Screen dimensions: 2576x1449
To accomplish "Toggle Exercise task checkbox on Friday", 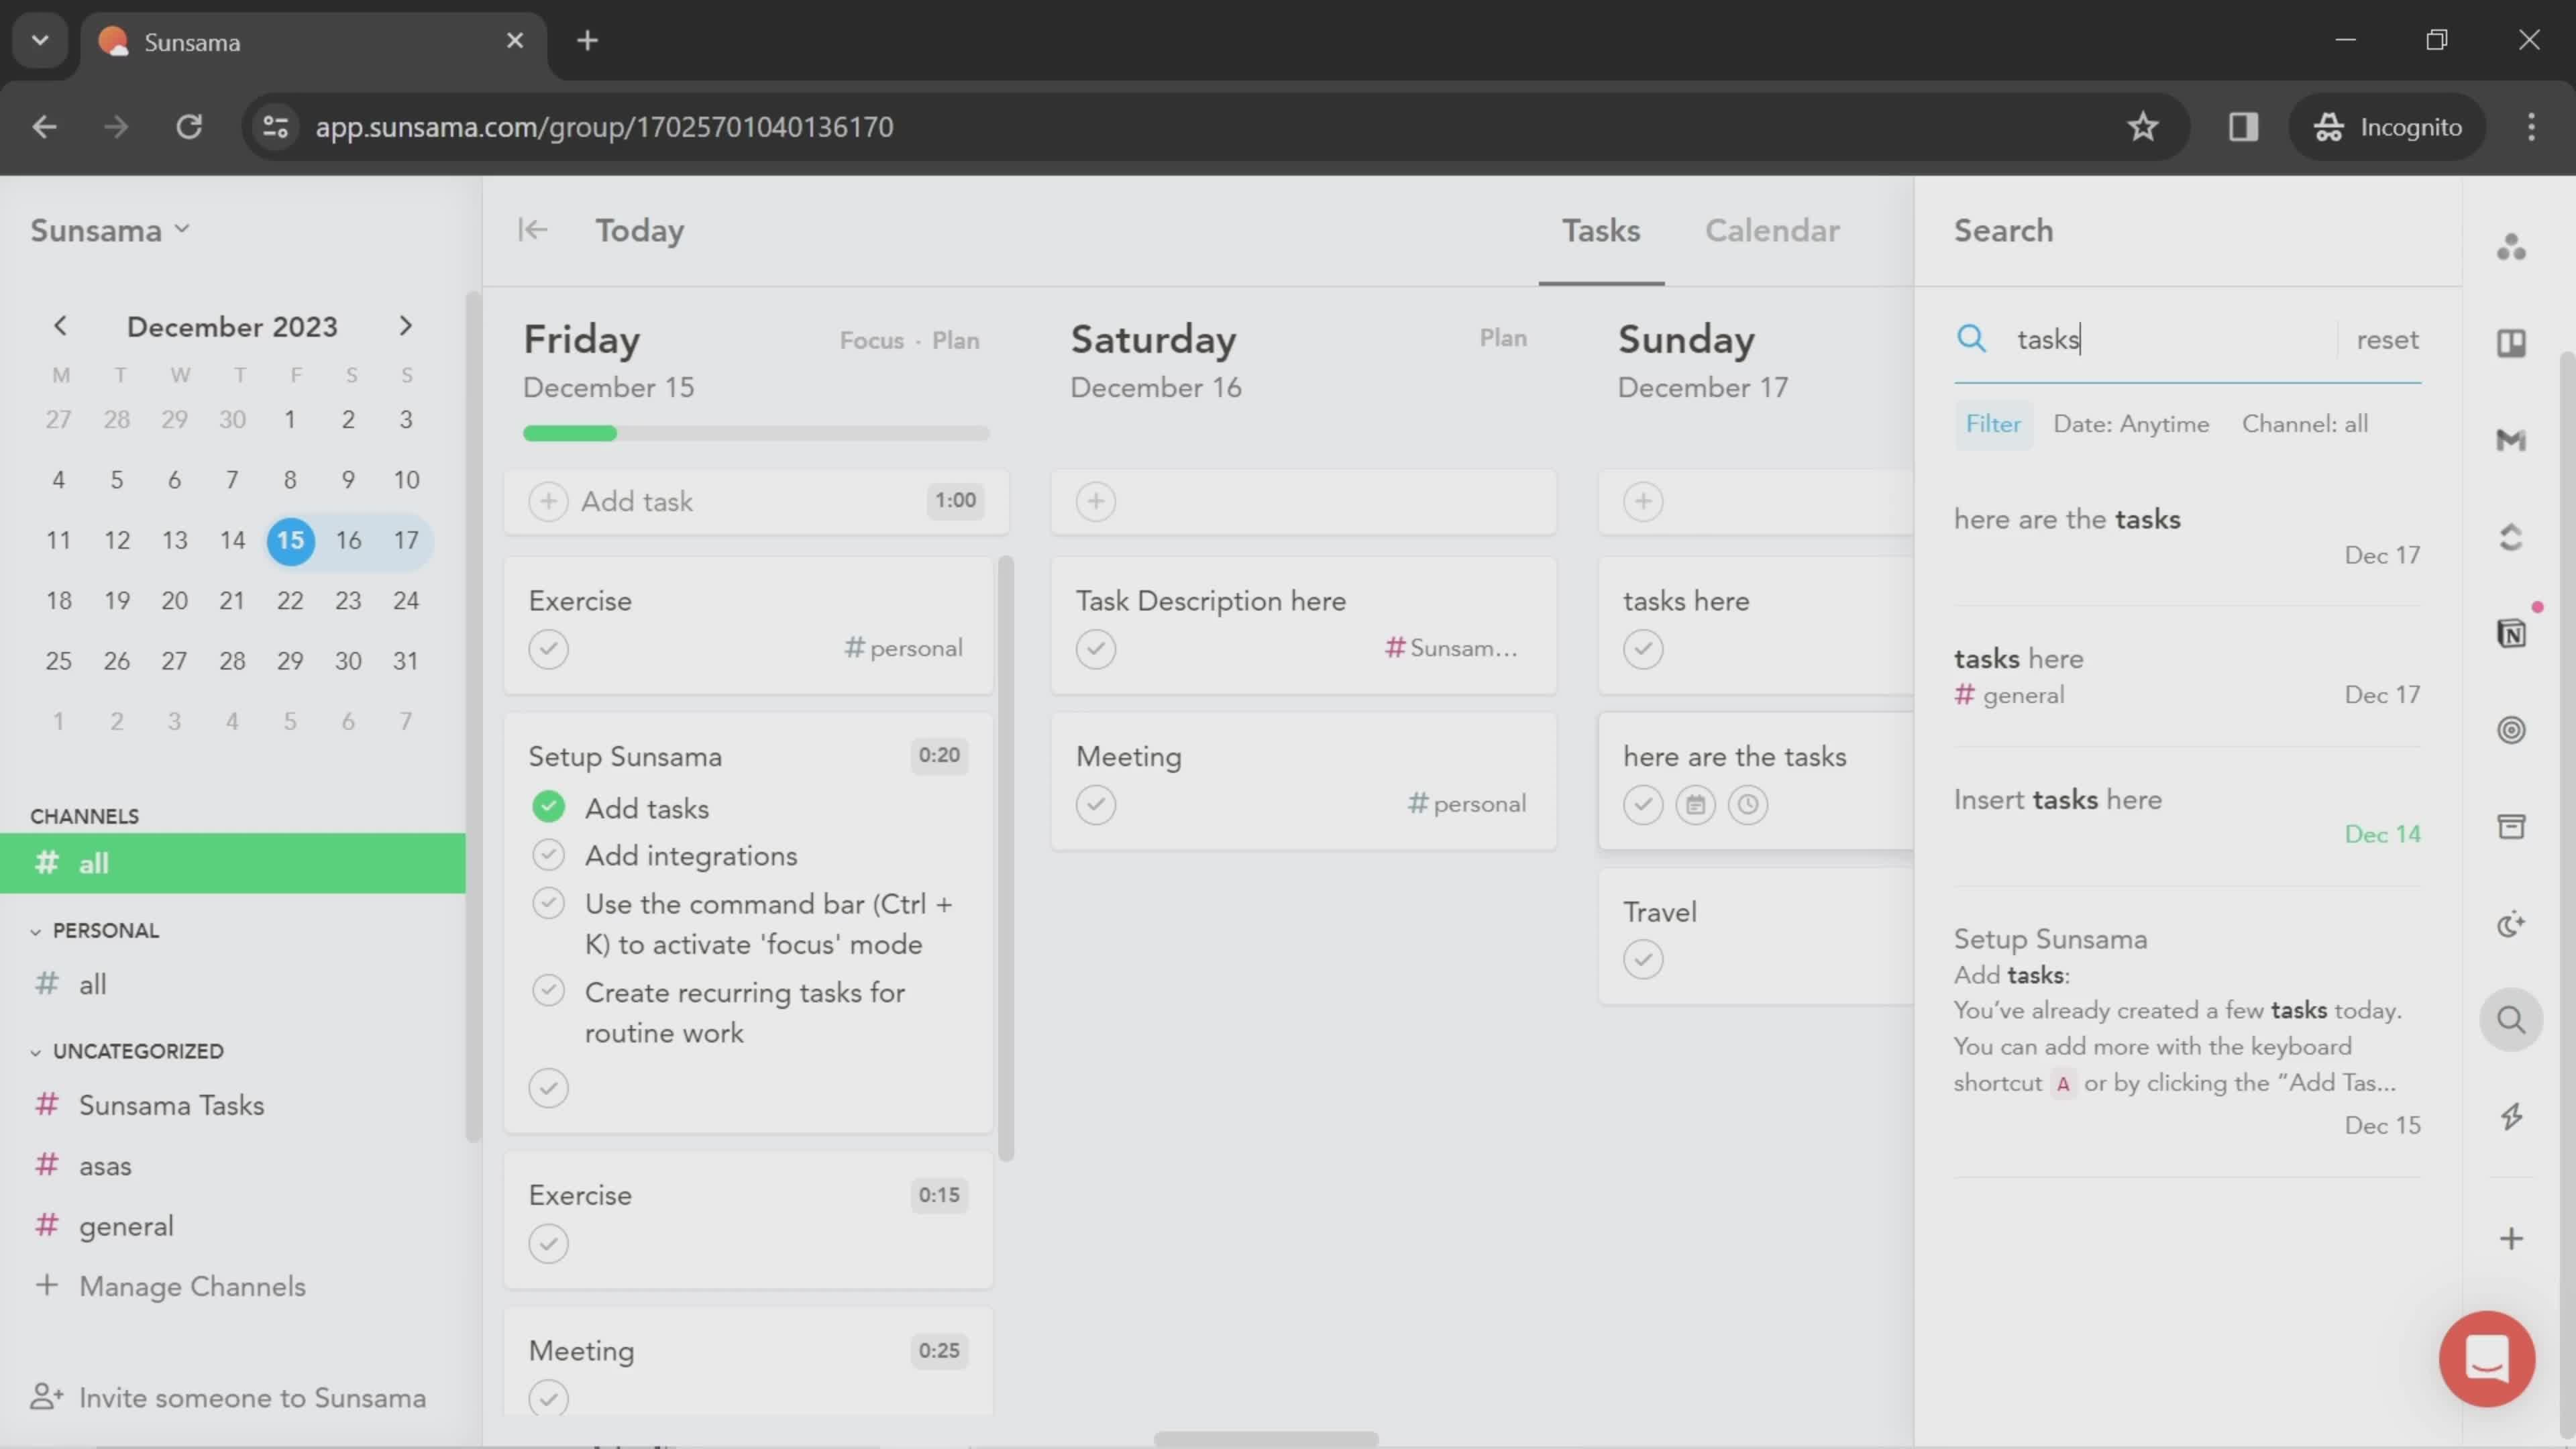I will click(549, 647).
